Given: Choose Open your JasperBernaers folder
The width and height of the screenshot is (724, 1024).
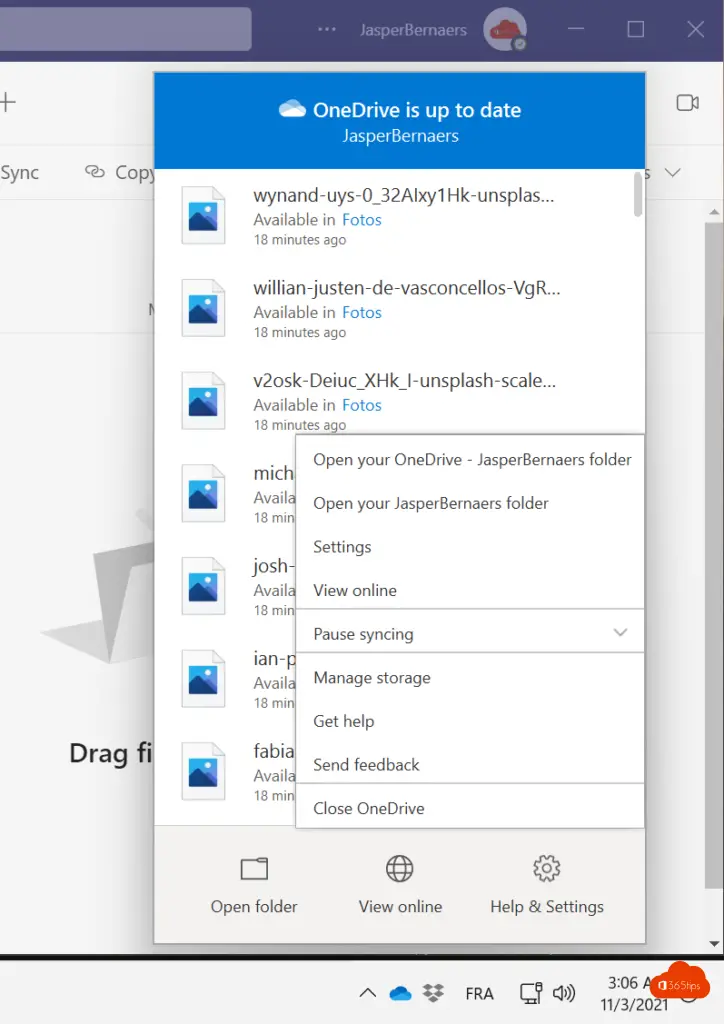Looking at the screenshot, I should point(470,503).
